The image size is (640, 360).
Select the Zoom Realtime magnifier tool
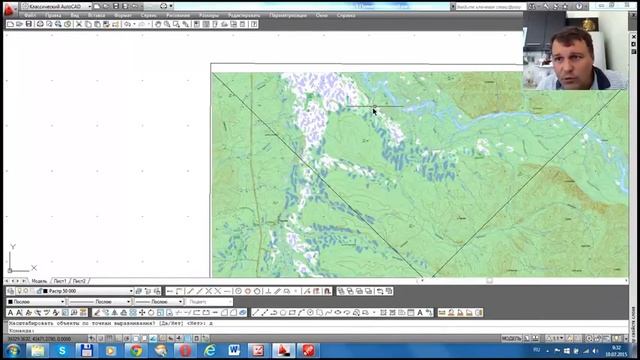click(167, 24)
